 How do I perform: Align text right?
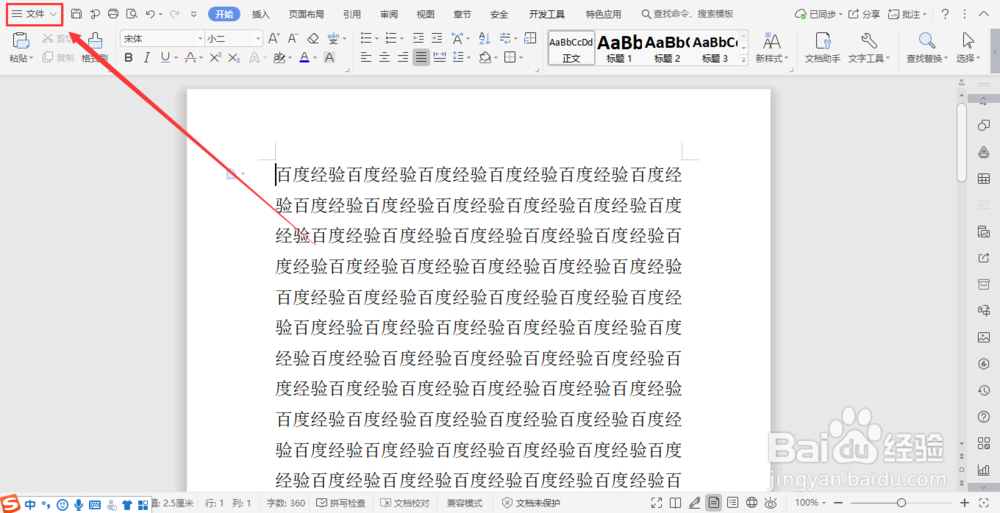point(403,57)
